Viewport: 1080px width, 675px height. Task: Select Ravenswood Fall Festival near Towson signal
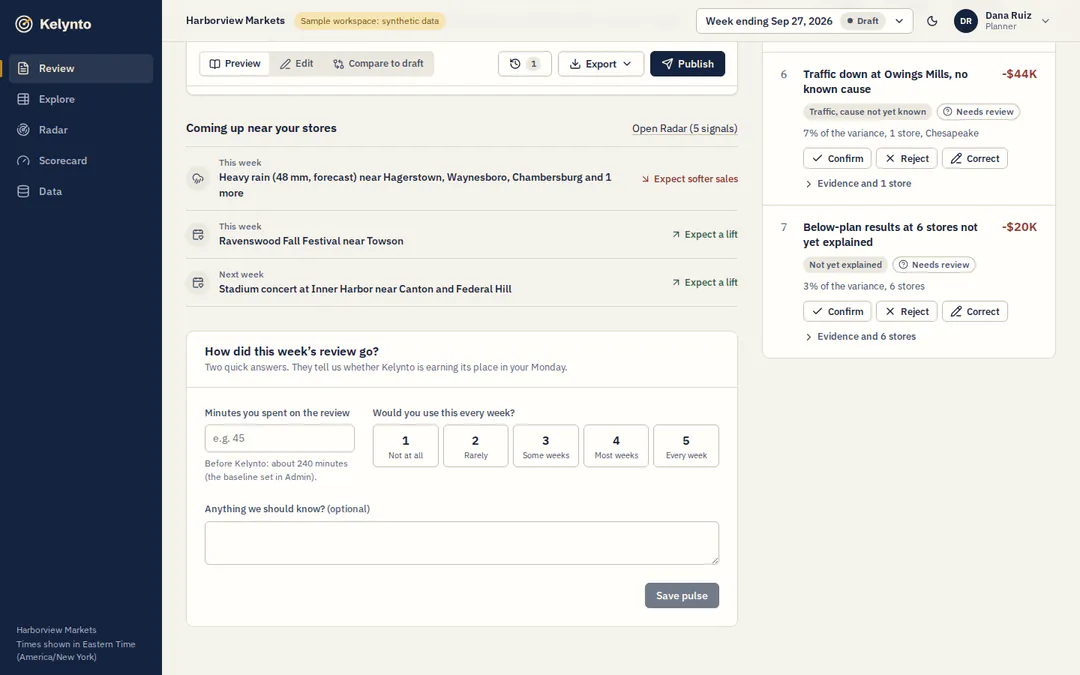[461, 234]
